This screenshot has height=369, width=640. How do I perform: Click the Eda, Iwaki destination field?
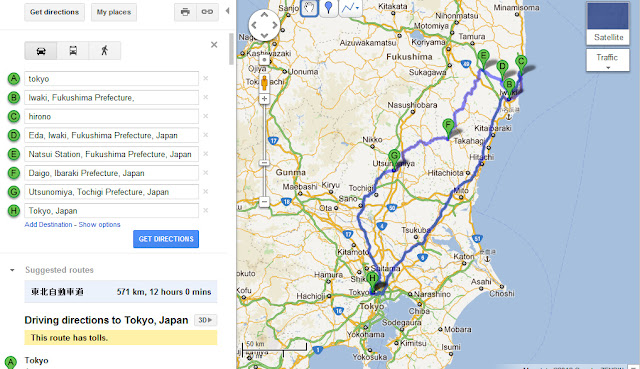point(111,135)
